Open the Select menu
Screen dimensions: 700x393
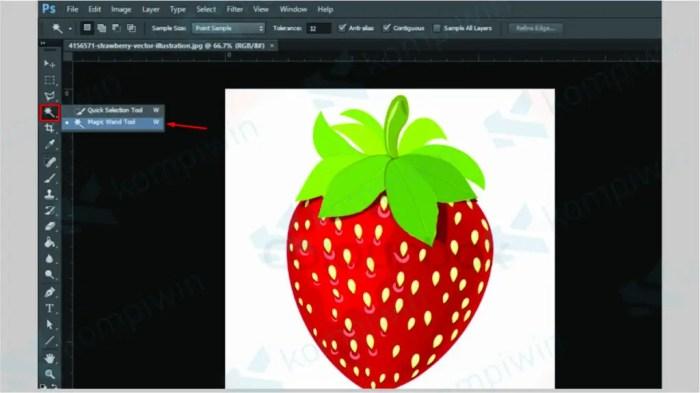(206, 9)
